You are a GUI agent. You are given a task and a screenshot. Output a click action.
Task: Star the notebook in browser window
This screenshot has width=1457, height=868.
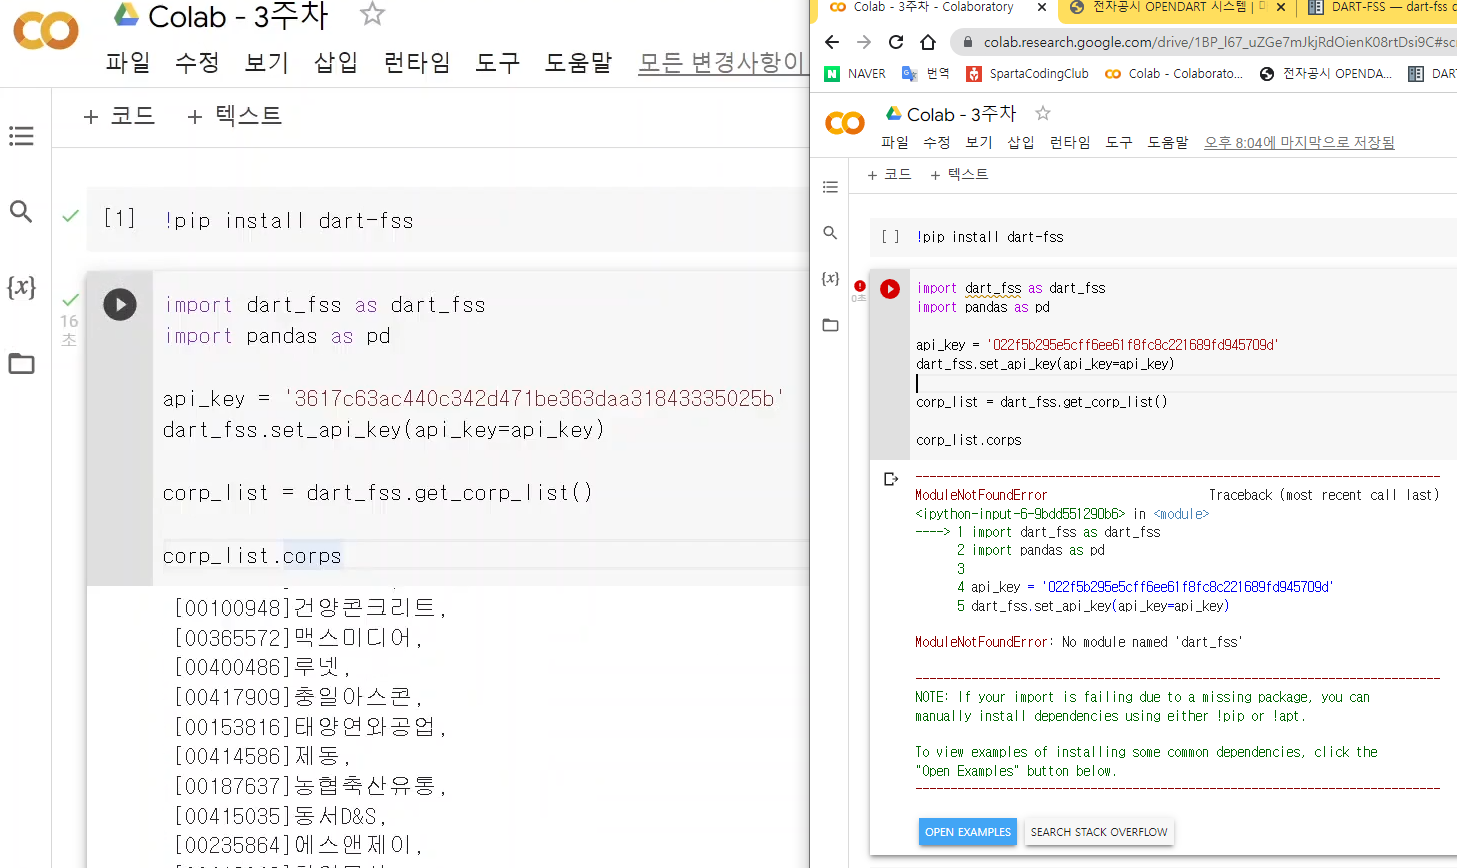(1043, 113)
